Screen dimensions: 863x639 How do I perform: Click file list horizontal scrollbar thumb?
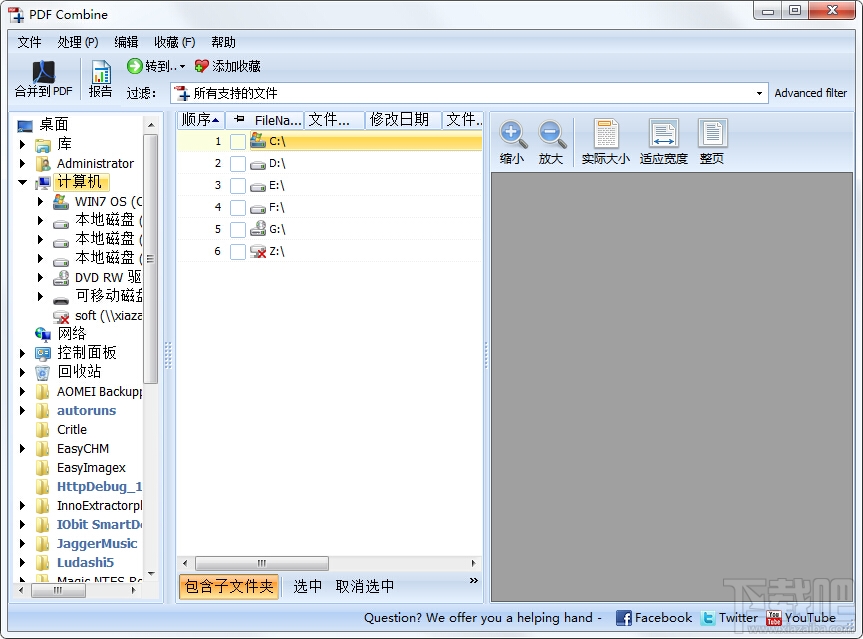pos(262,563)
